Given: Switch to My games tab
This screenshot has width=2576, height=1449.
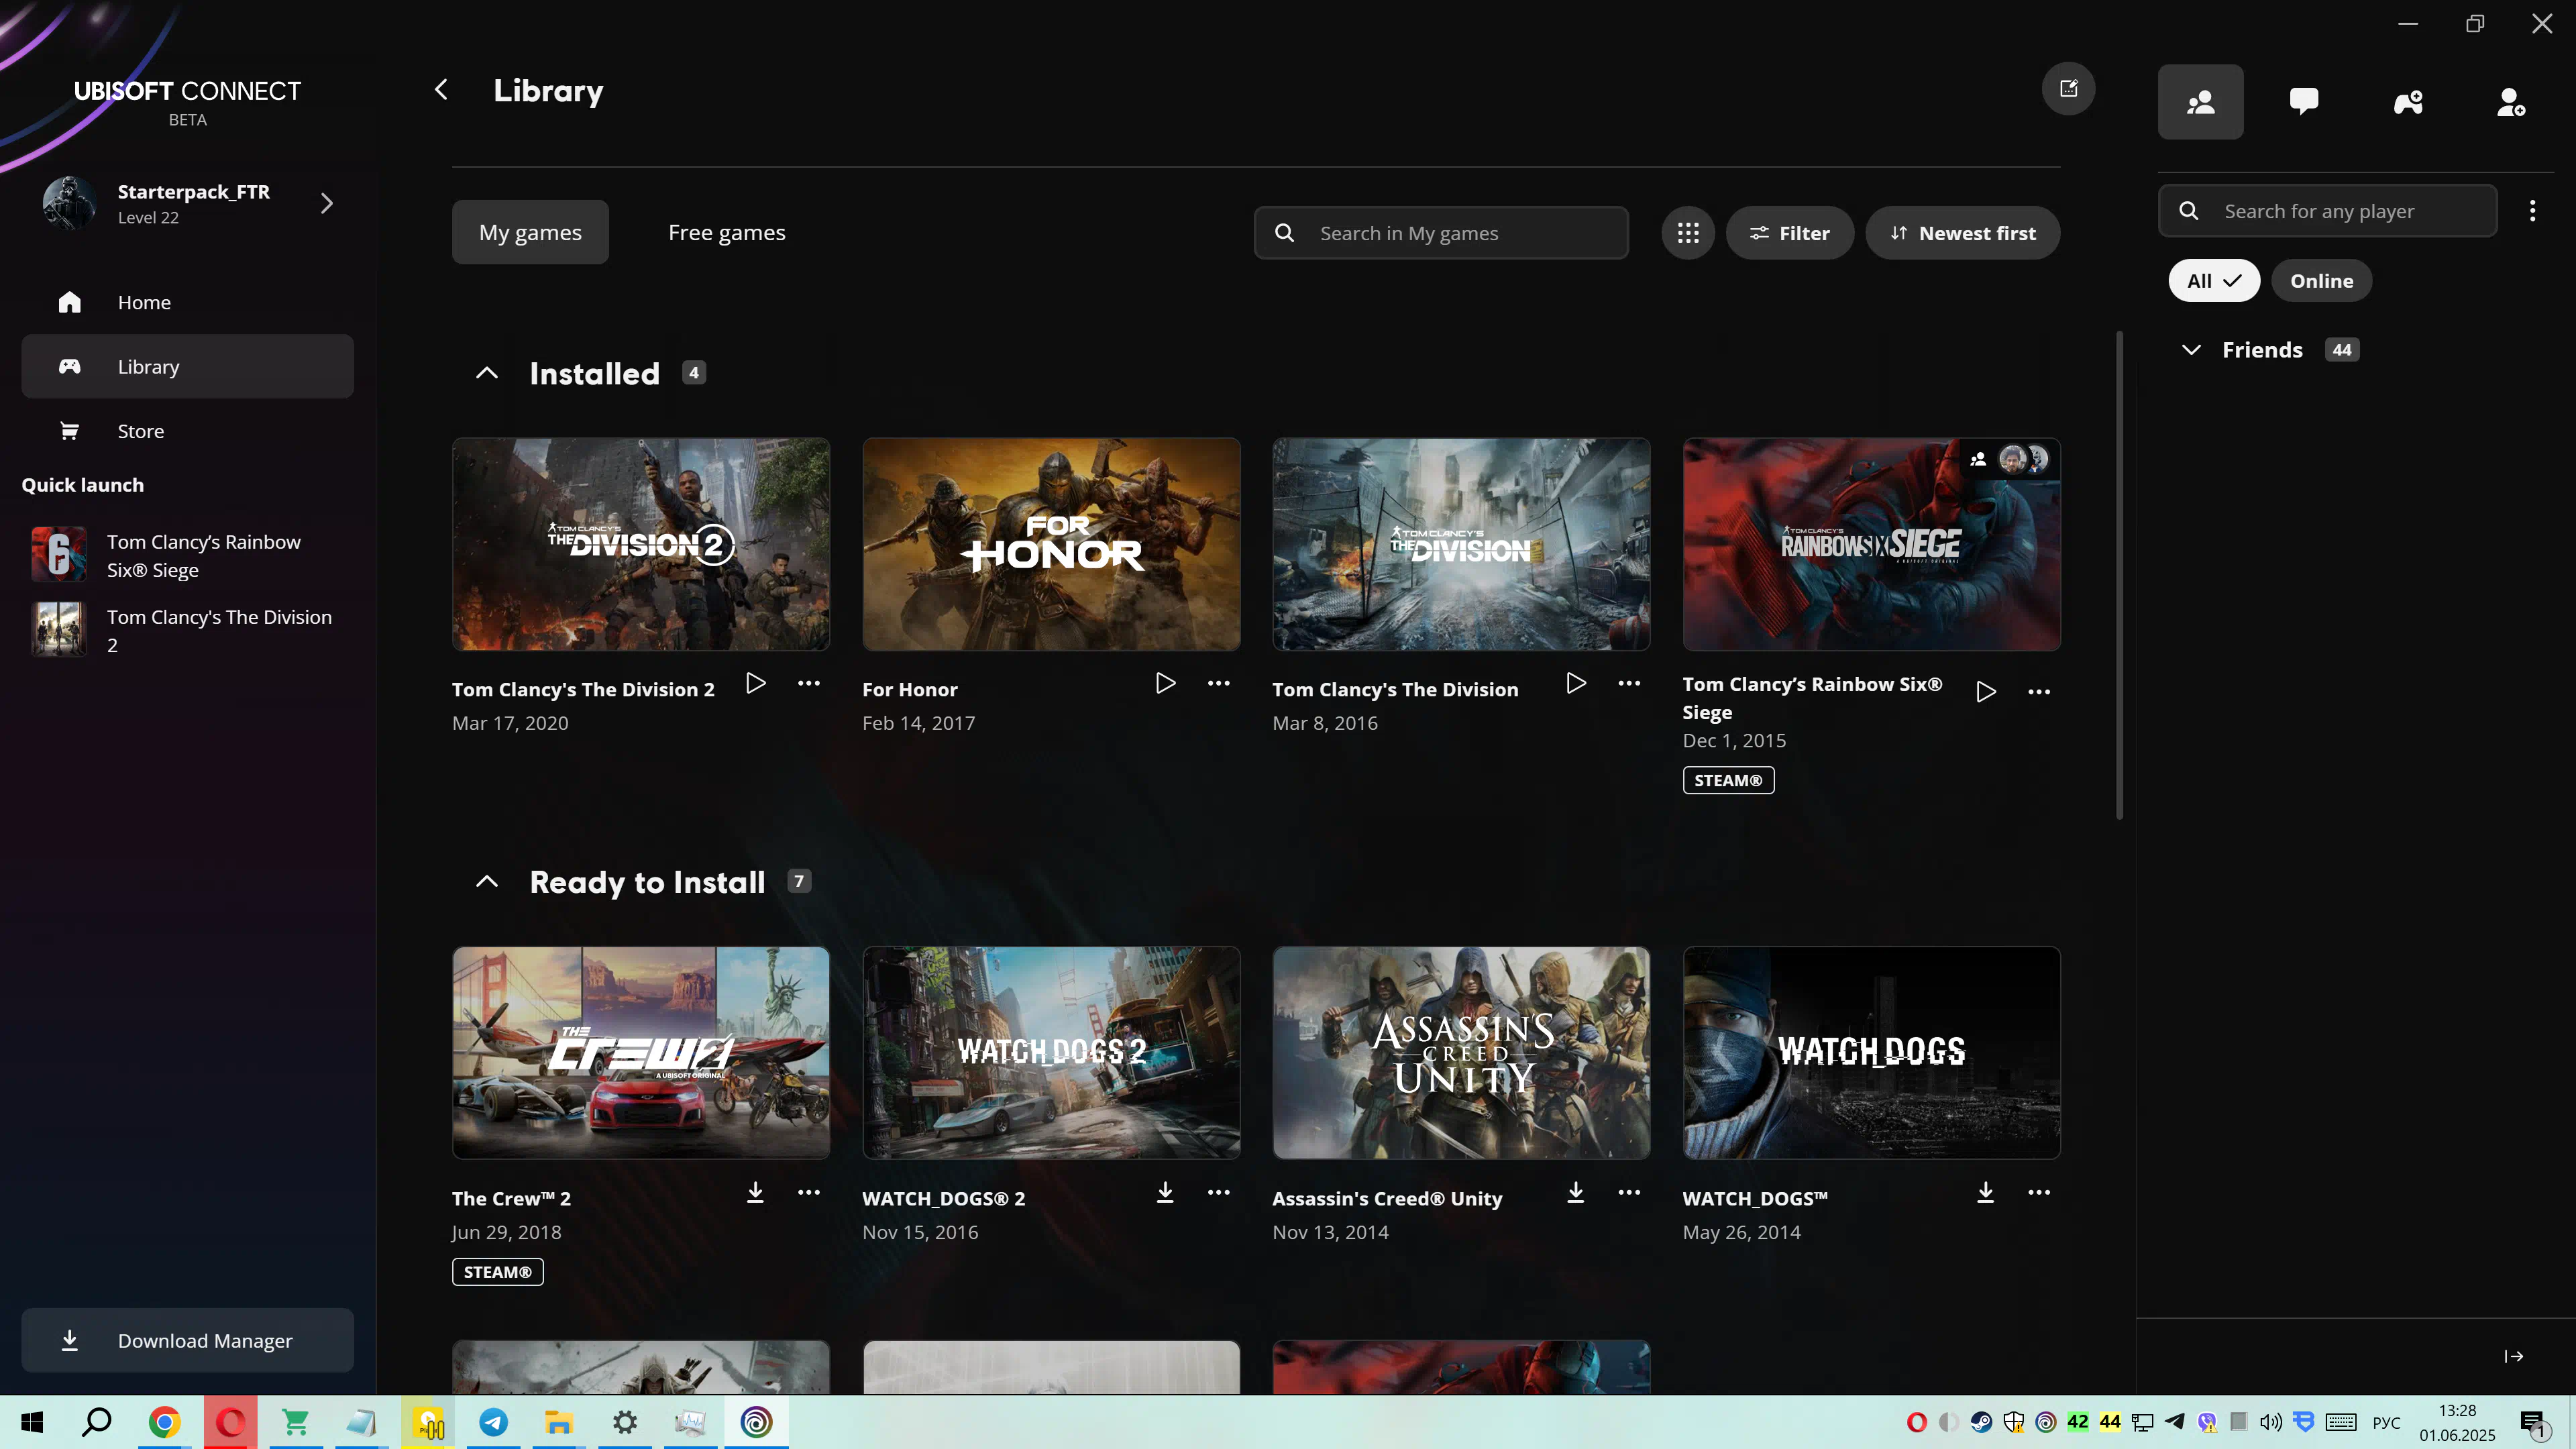Looking at the screenshot, I should pos(530,232).
